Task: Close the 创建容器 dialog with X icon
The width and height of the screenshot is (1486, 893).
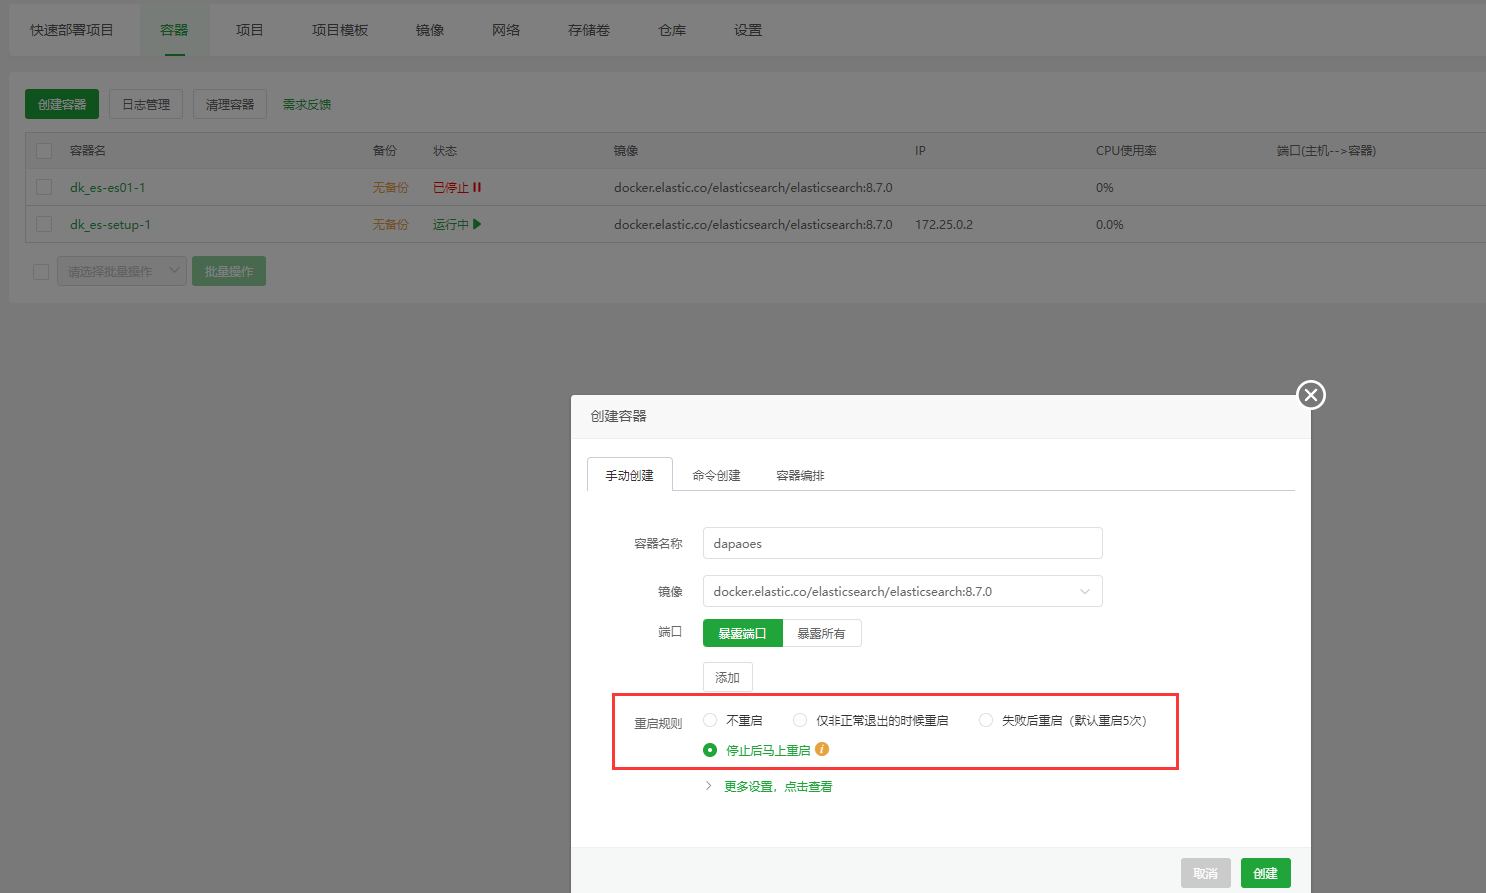Action: tap(1311, 395)
